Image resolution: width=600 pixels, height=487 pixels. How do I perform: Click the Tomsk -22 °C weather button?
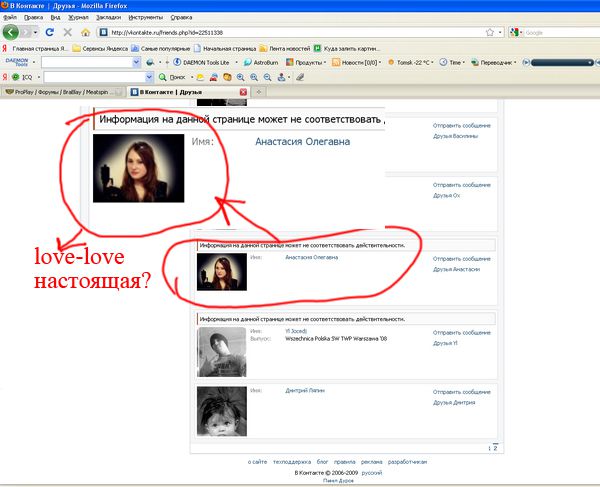tap(411, 62)
